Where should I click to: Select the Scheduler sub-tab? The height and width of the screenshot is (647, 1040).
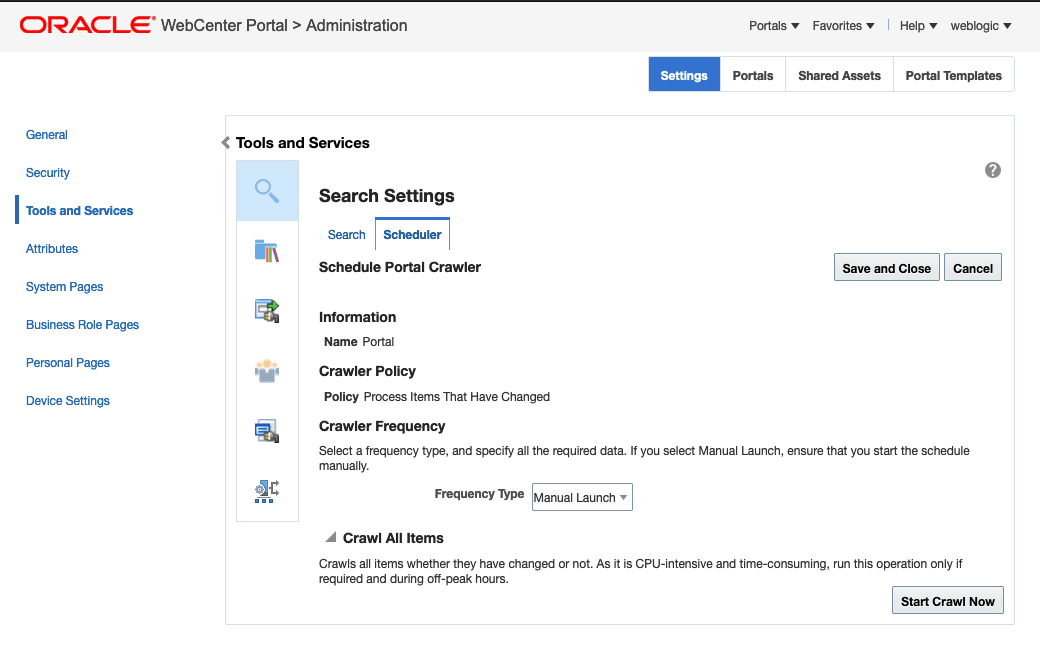point(412,234)
